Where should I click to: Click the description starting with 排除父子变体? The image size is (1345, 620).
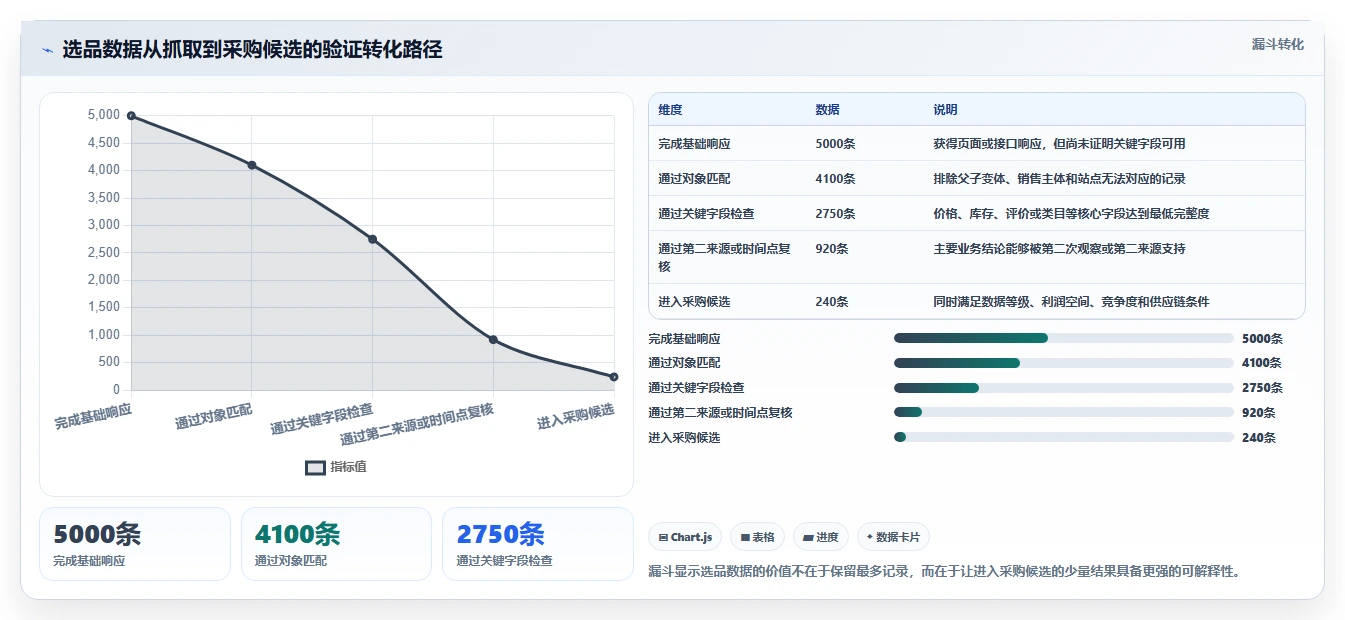[x=1059, y=179]
